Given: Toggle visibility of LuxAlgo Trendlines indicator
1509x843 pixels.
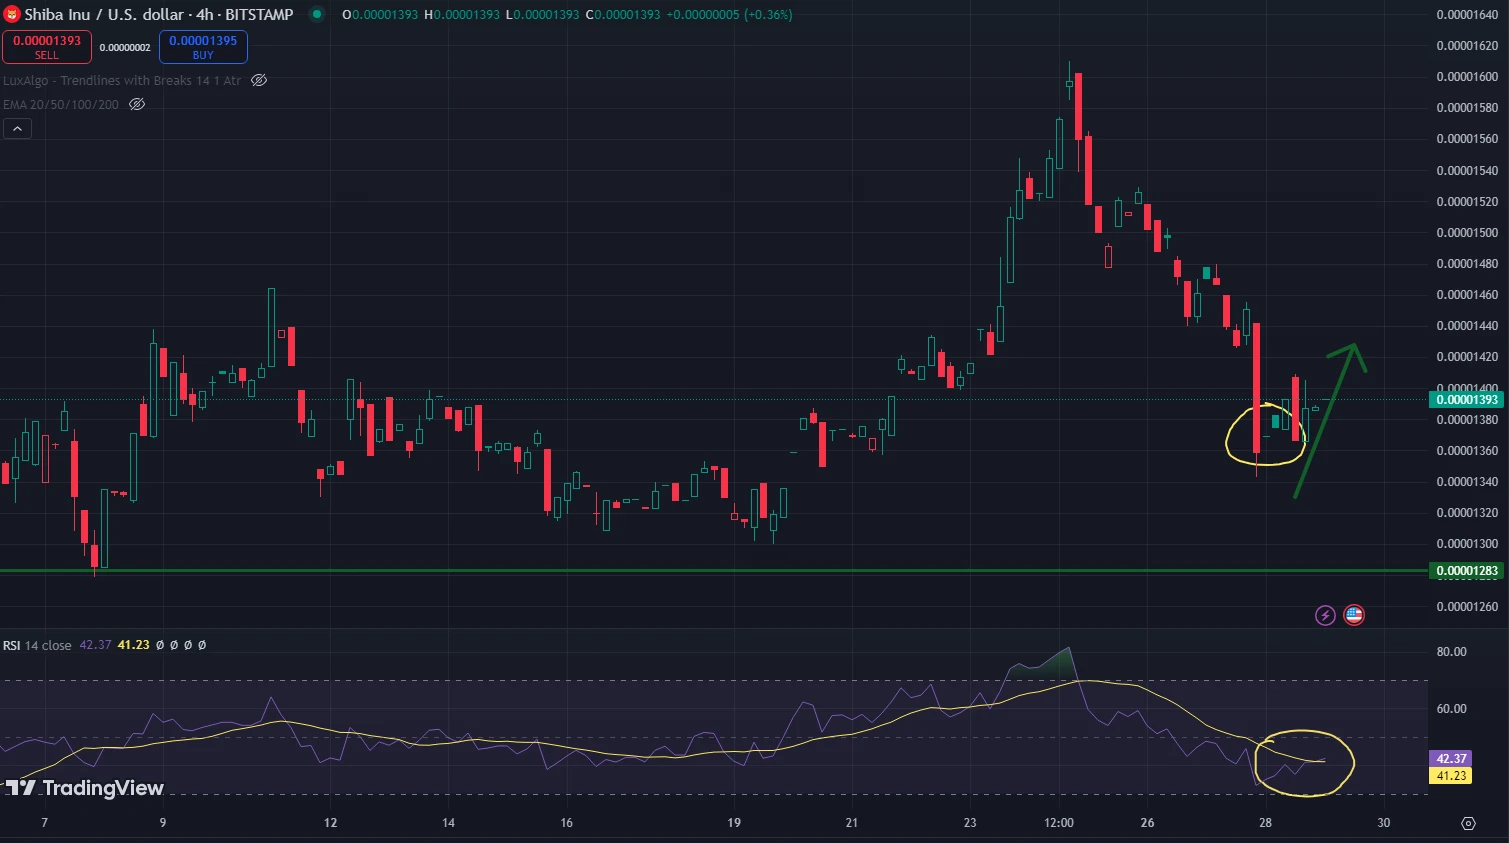Looking at the screenshot, I should tap(259, 80).
